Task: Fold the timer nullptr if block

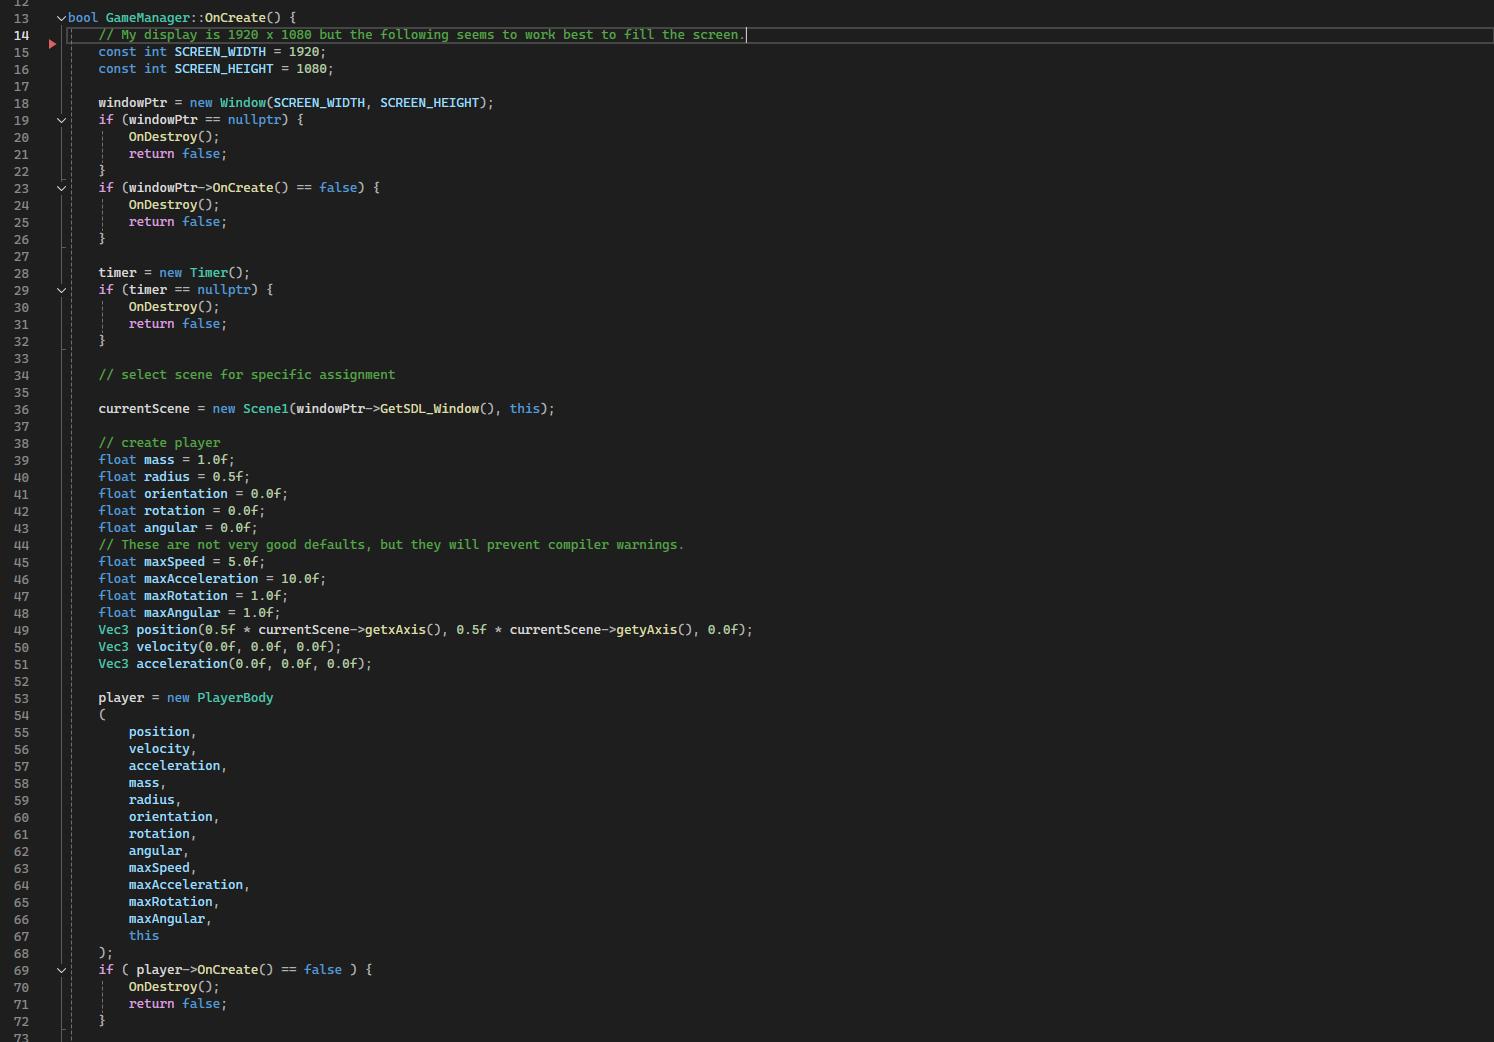Action: [61, 289]
